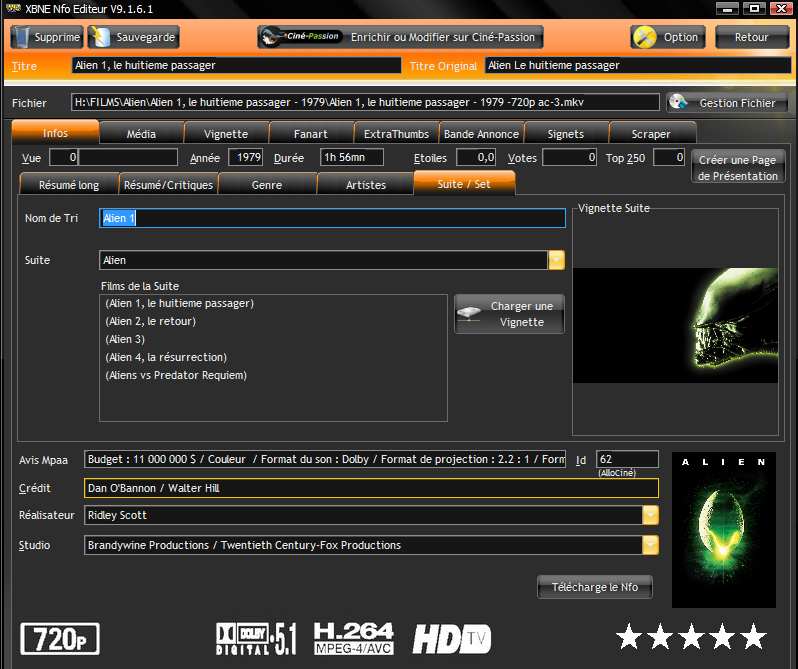Click the Nom de Tri field

(x=332, y=218)
